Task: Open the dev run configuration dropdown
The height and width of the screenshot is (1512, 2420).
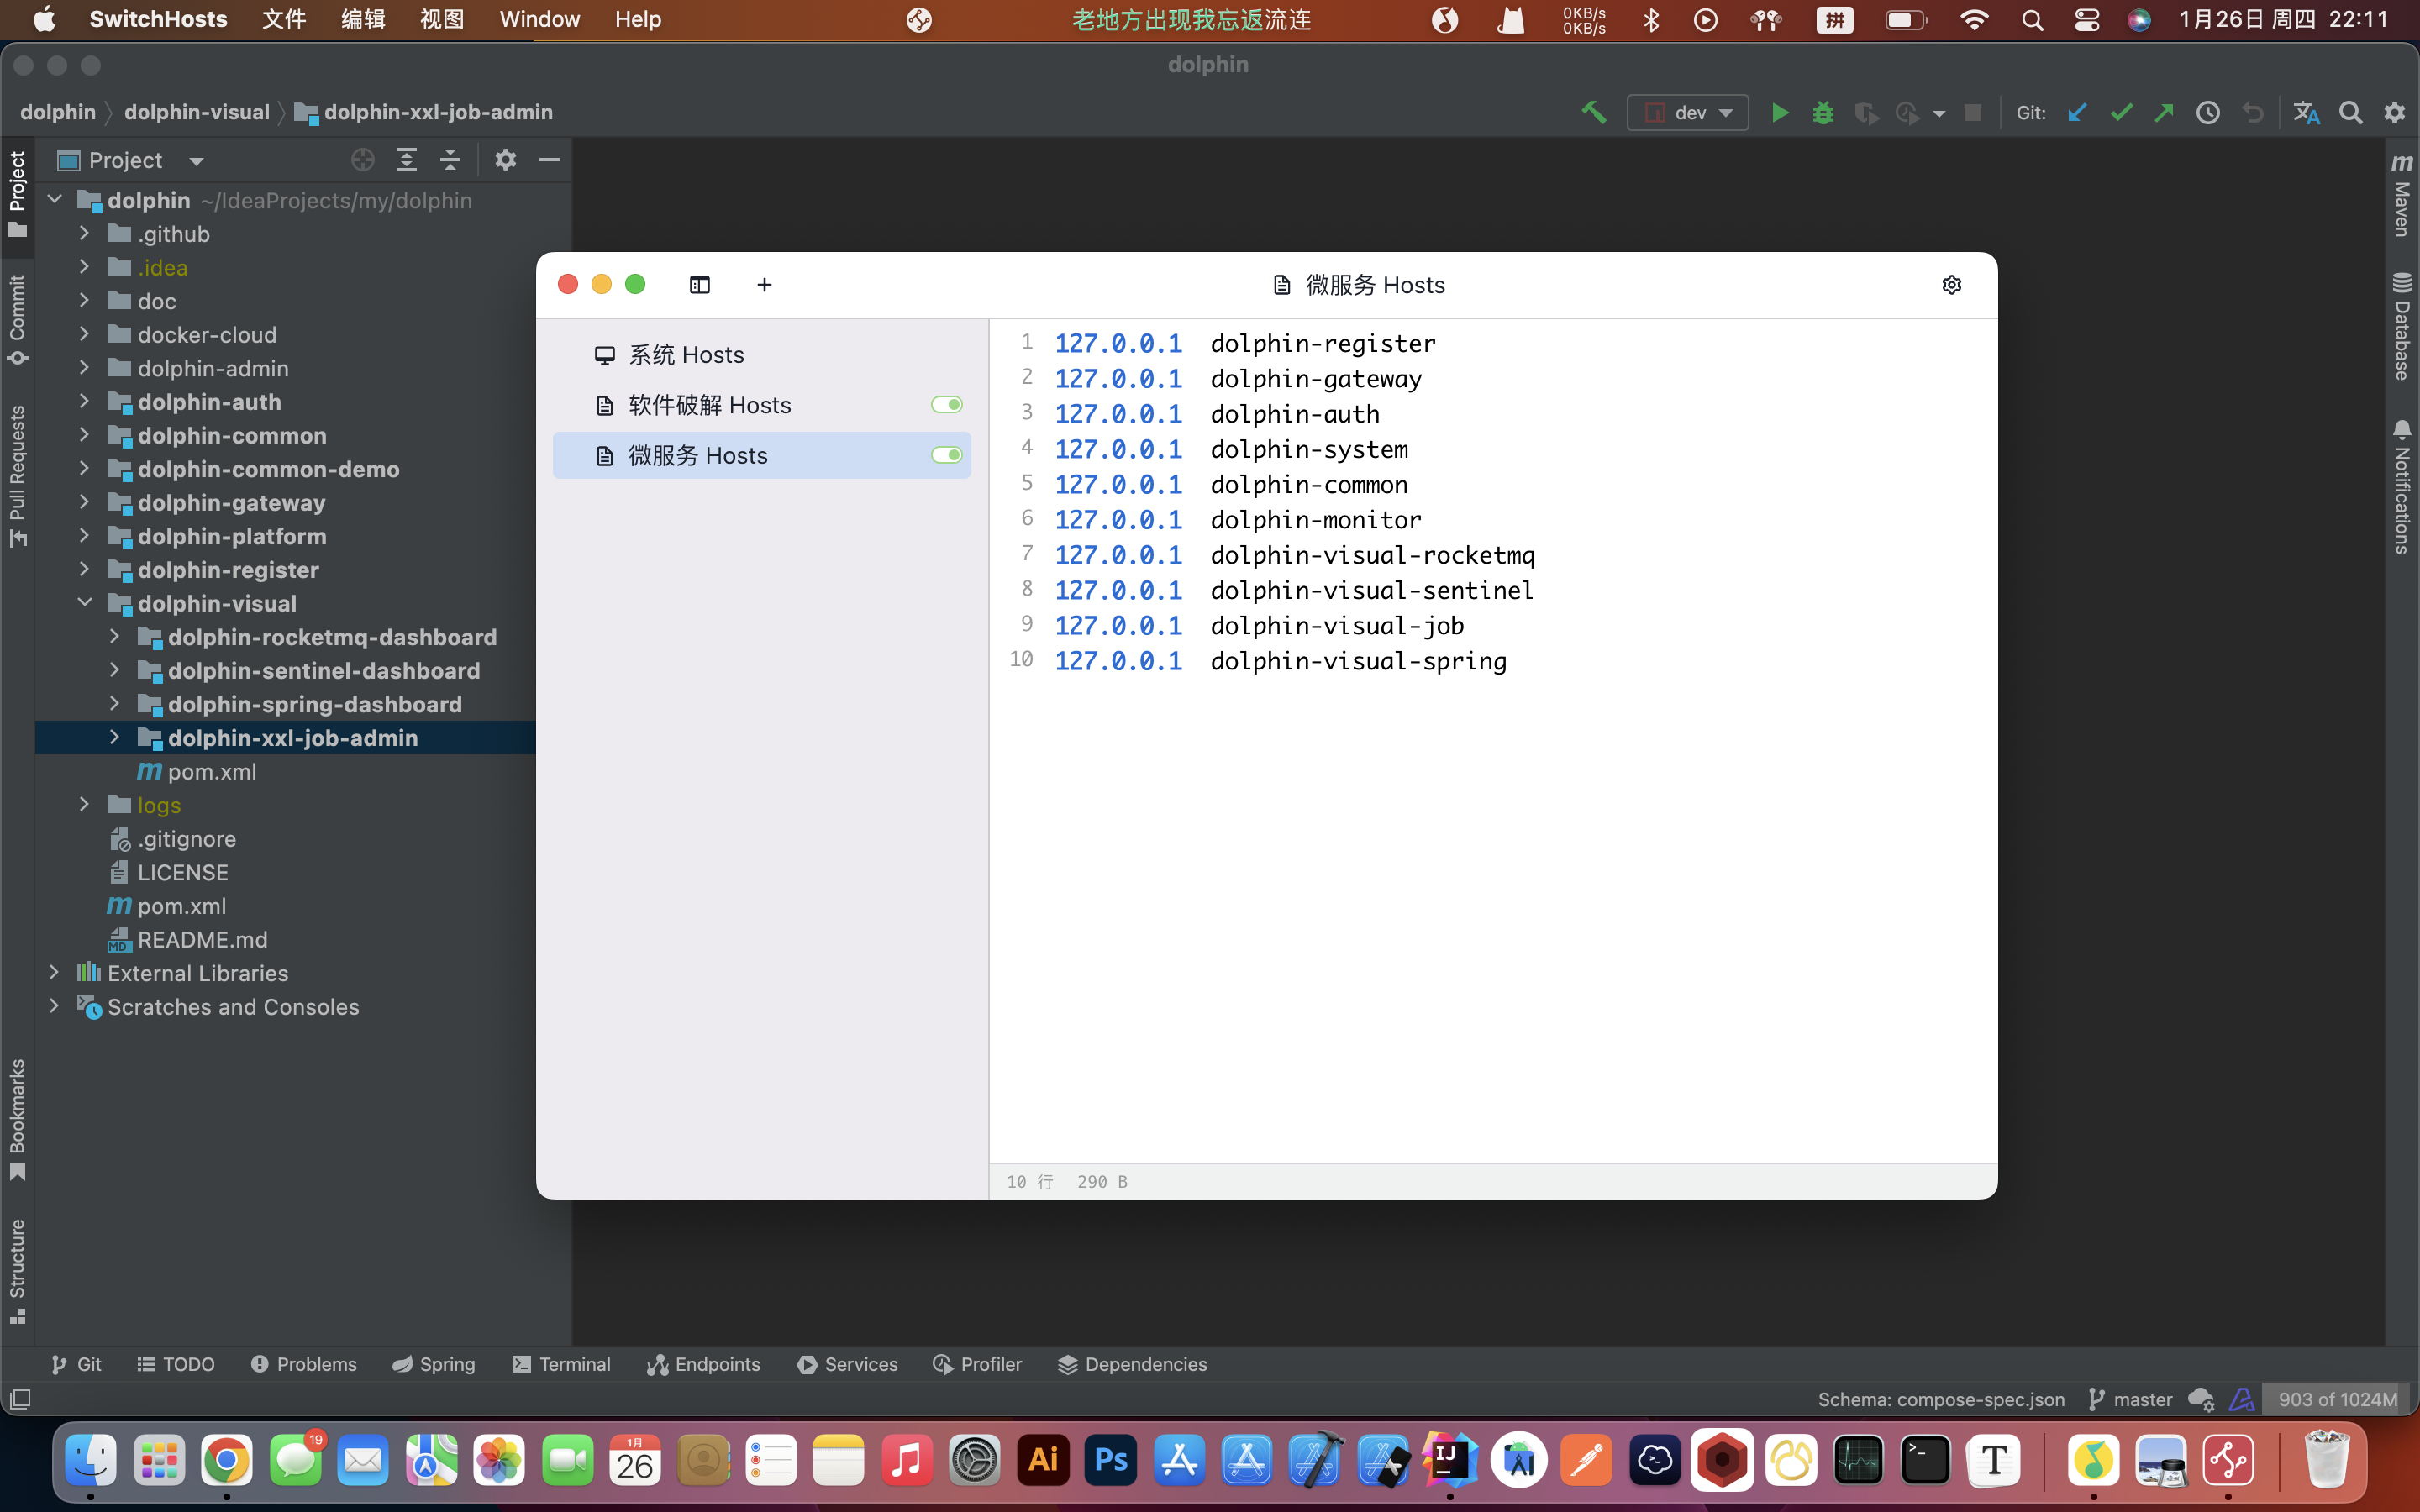Action: pyautogui.click(x=1688, y=113)
